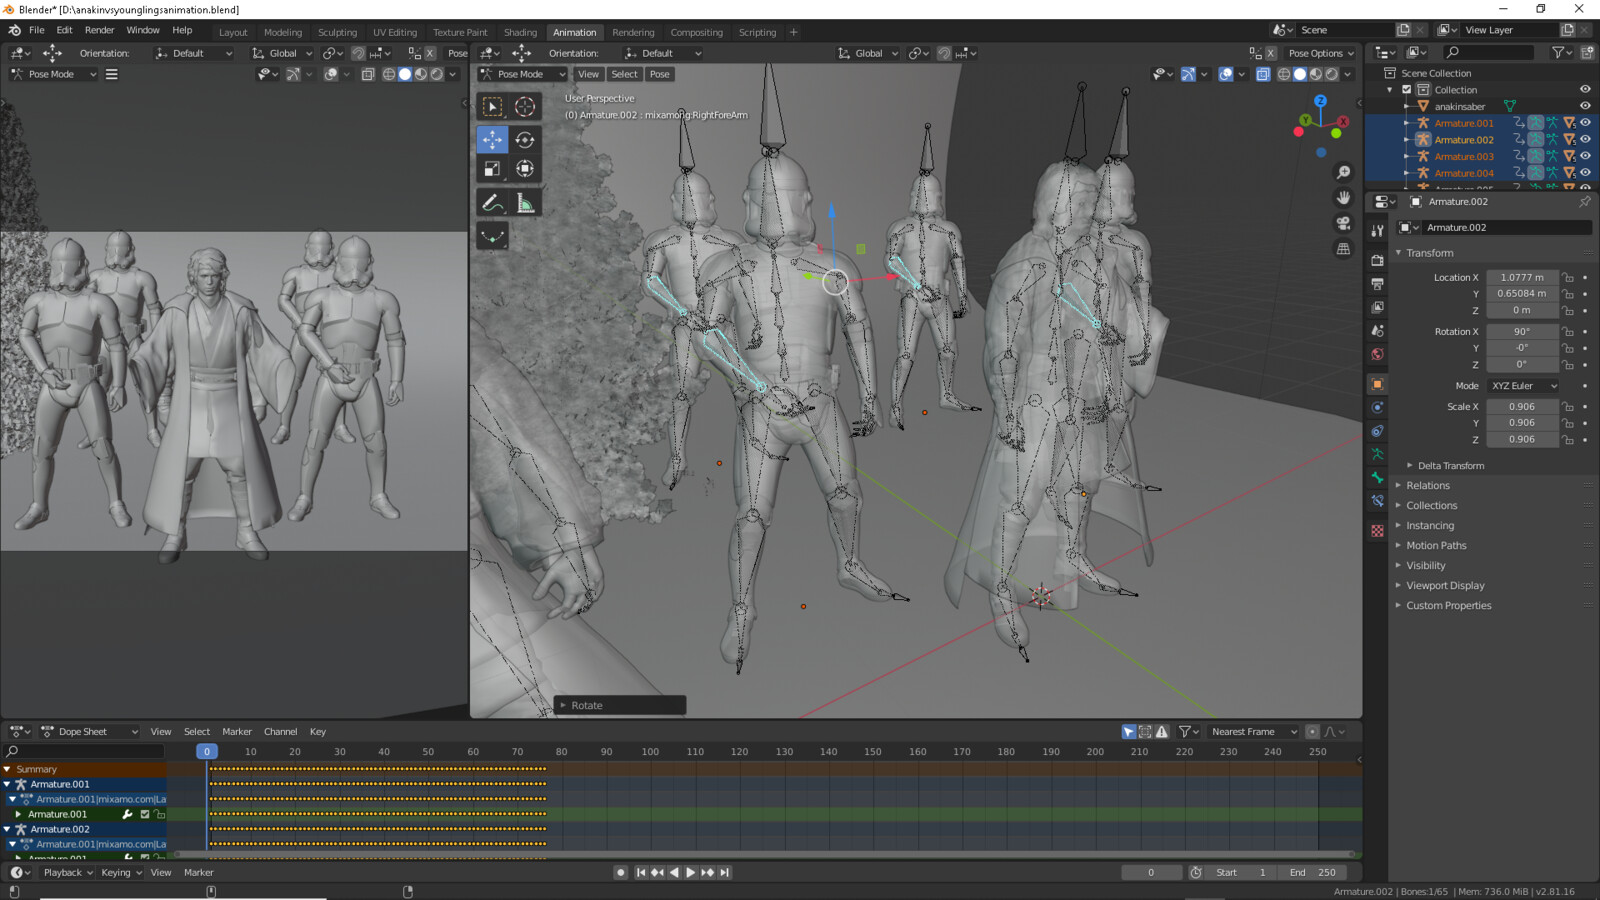Click the current frame marker on timeline

pyautogui.click(x=207, y=751)
